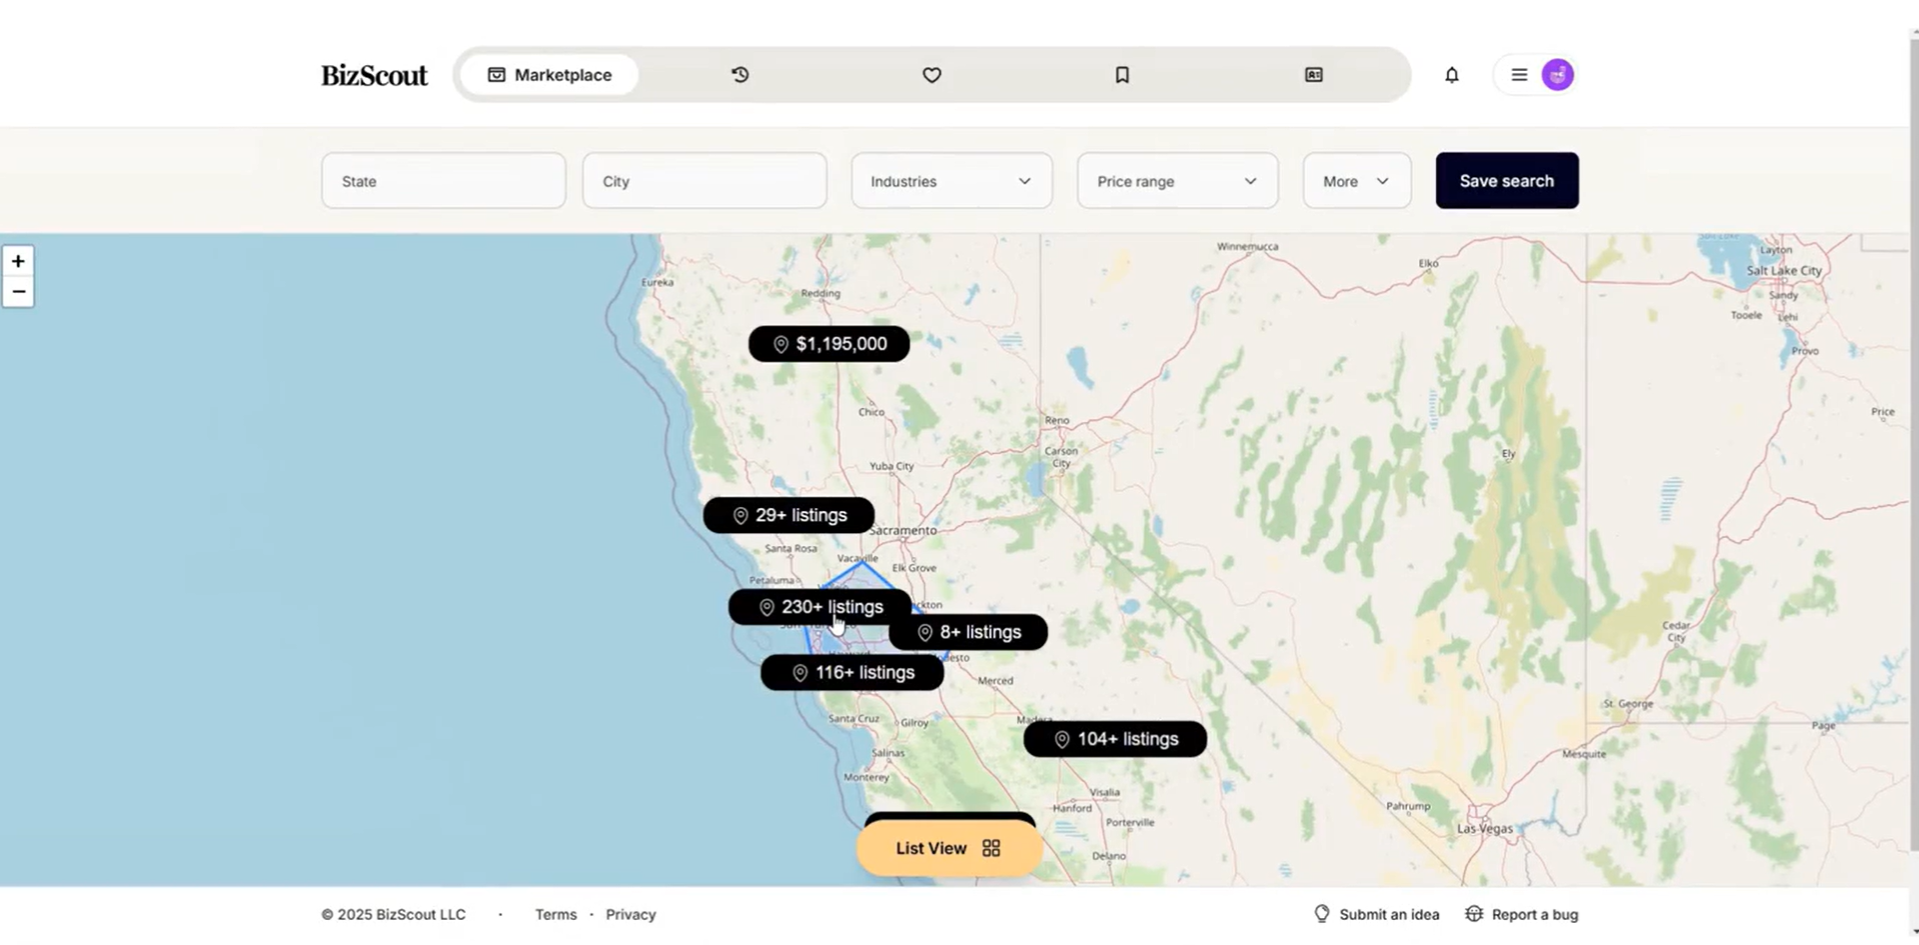
Task: Select the Marketplace tab
Action: (x=549, y=75)
